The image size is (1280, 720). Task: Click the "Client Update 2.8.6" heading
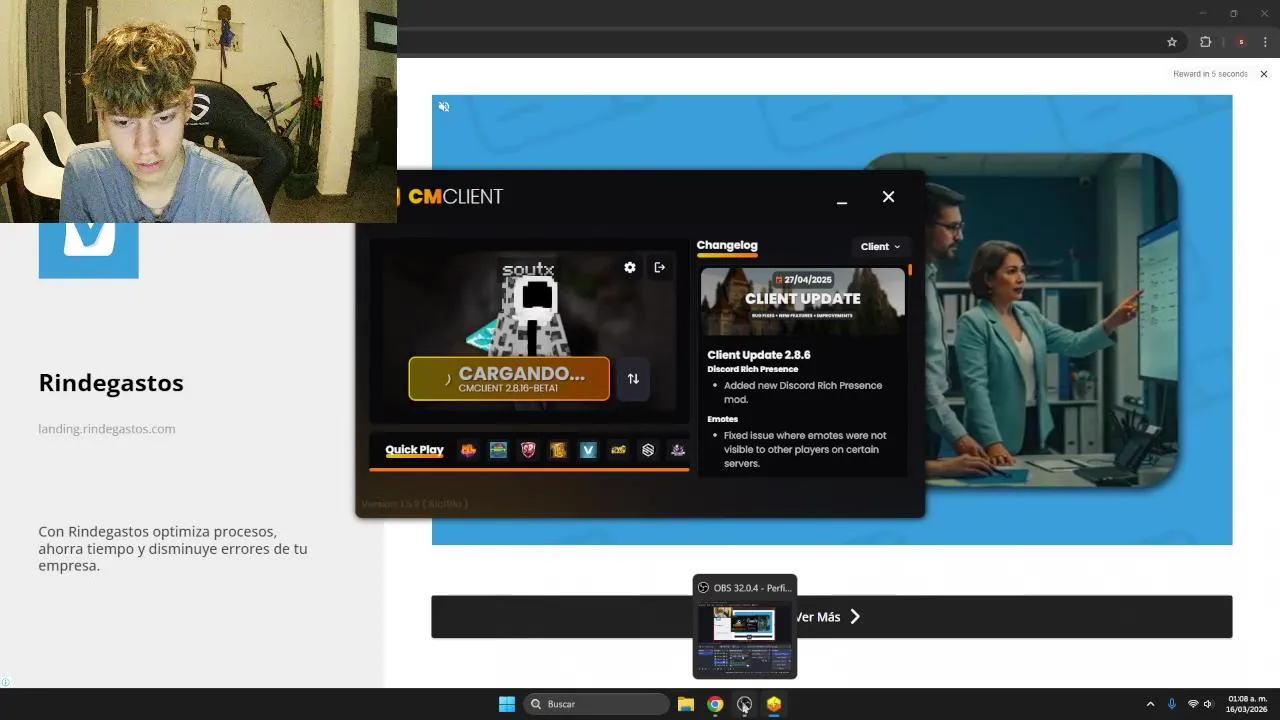pos(759,355)
